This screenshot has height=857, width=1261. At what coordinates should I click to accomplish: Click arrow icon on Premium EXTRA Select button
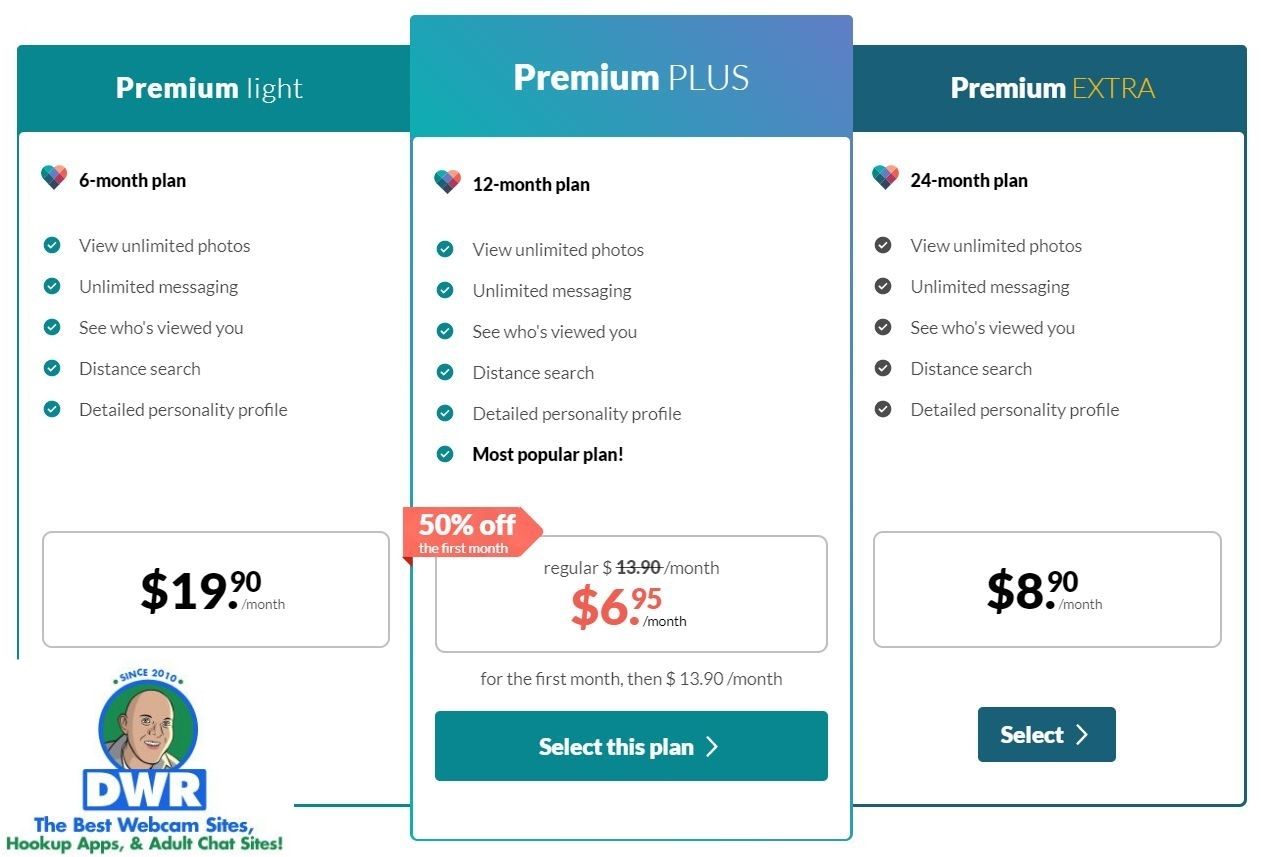pyautogui.click(x=1081, y=735)
